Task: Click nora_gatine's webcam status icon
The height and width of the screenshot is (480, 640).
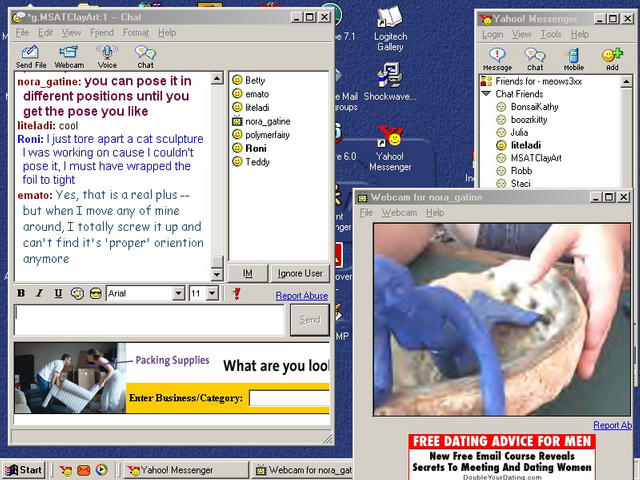Action: 237,121
